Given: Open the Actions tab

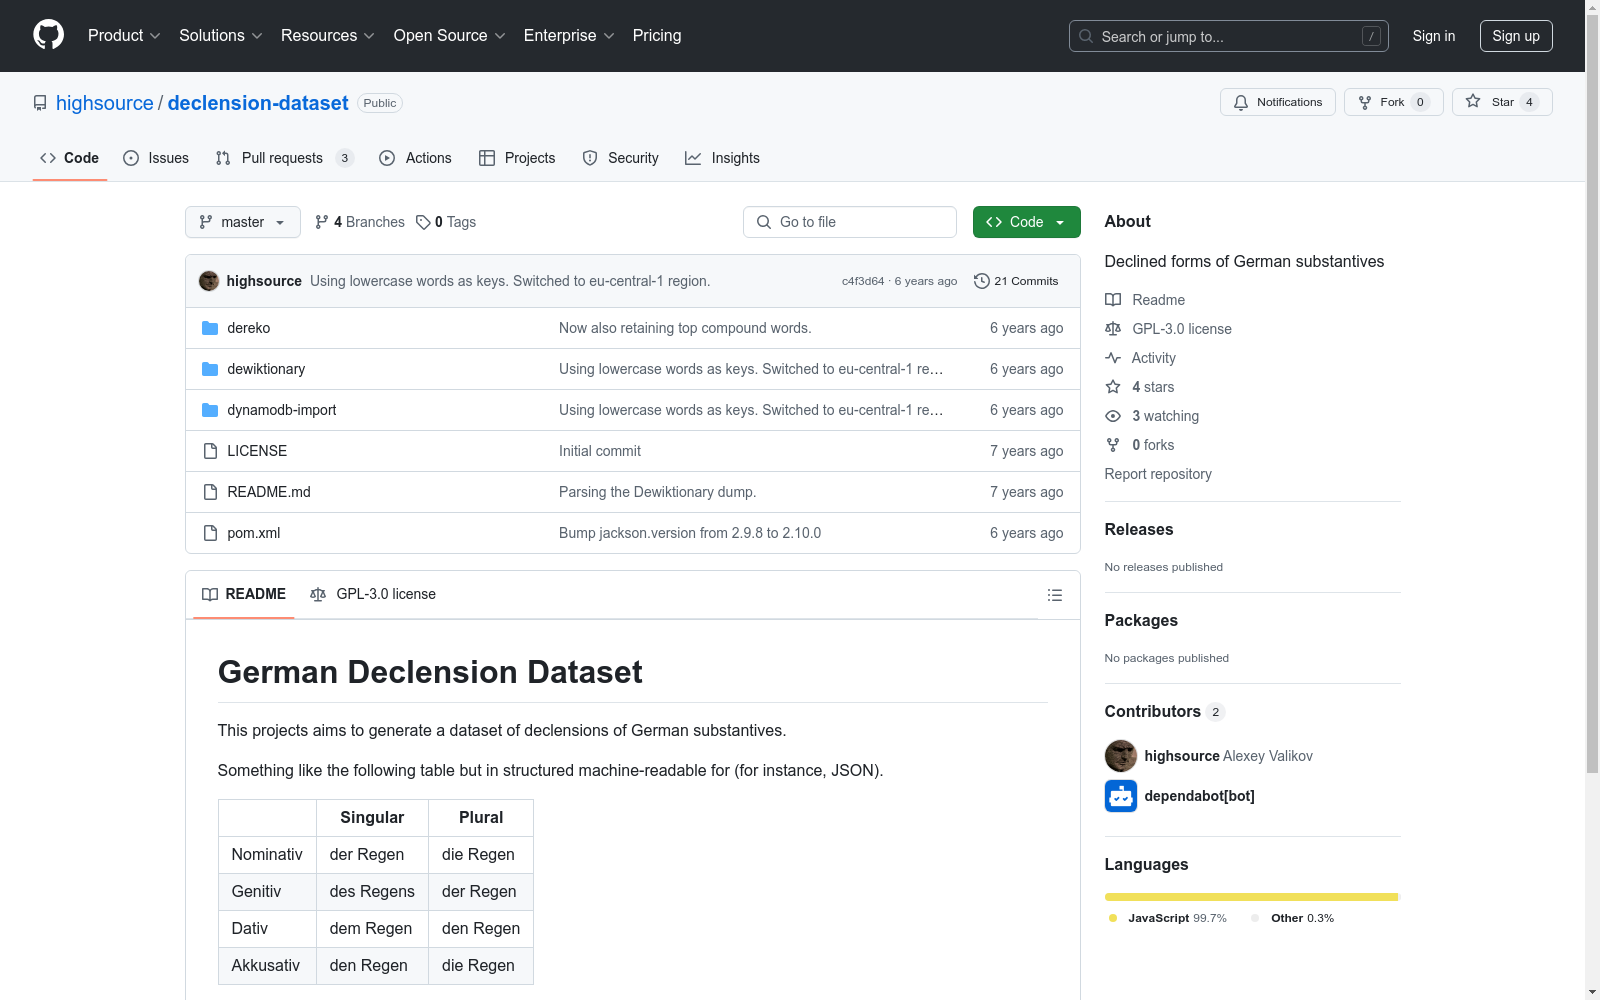Looking at the screenshot, I should pyautogui.click(x=415, y=158).
